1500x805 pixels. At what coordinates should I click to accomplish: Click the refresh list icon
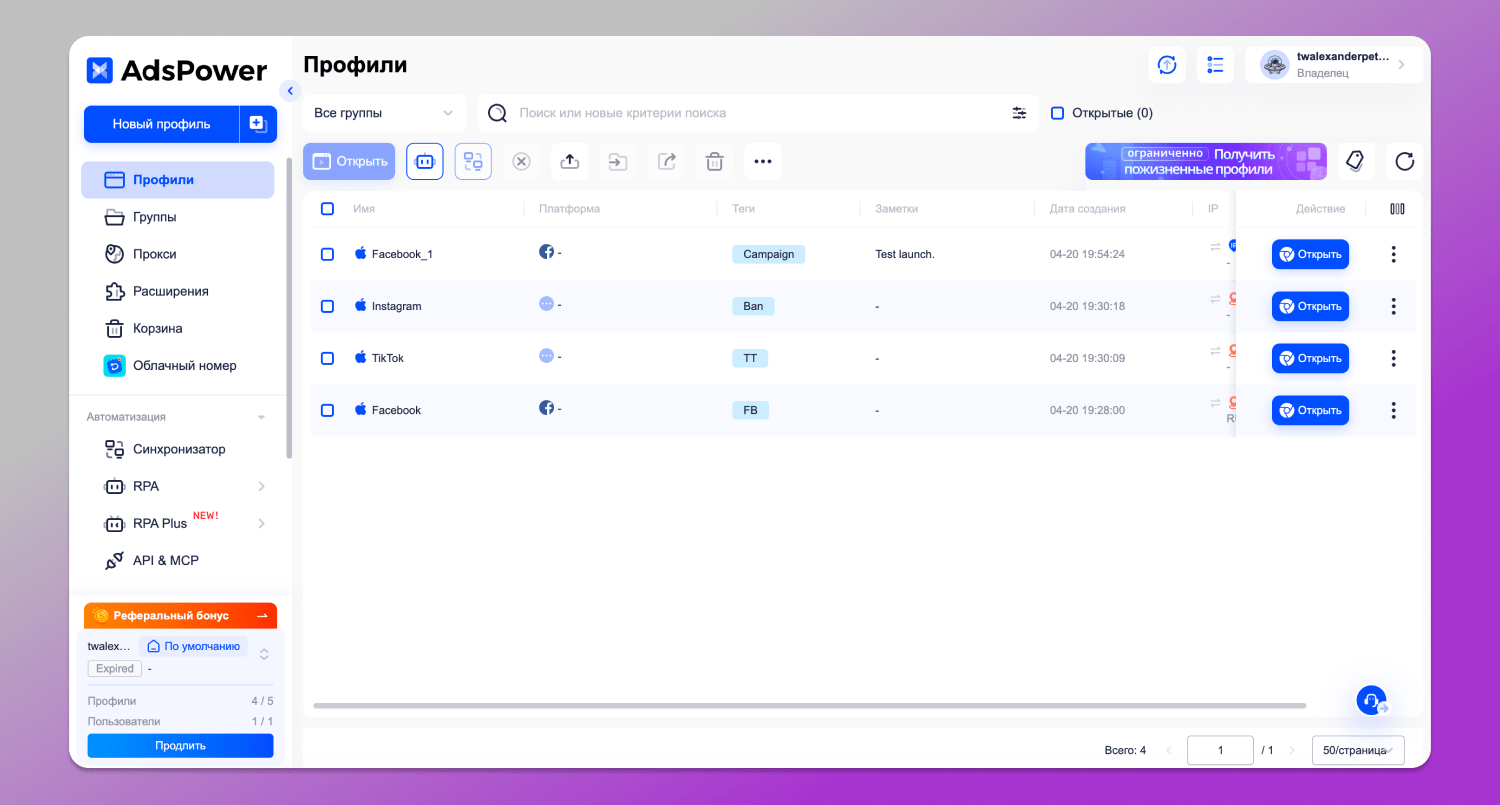pyautogui.click(x=1404, y=161)
